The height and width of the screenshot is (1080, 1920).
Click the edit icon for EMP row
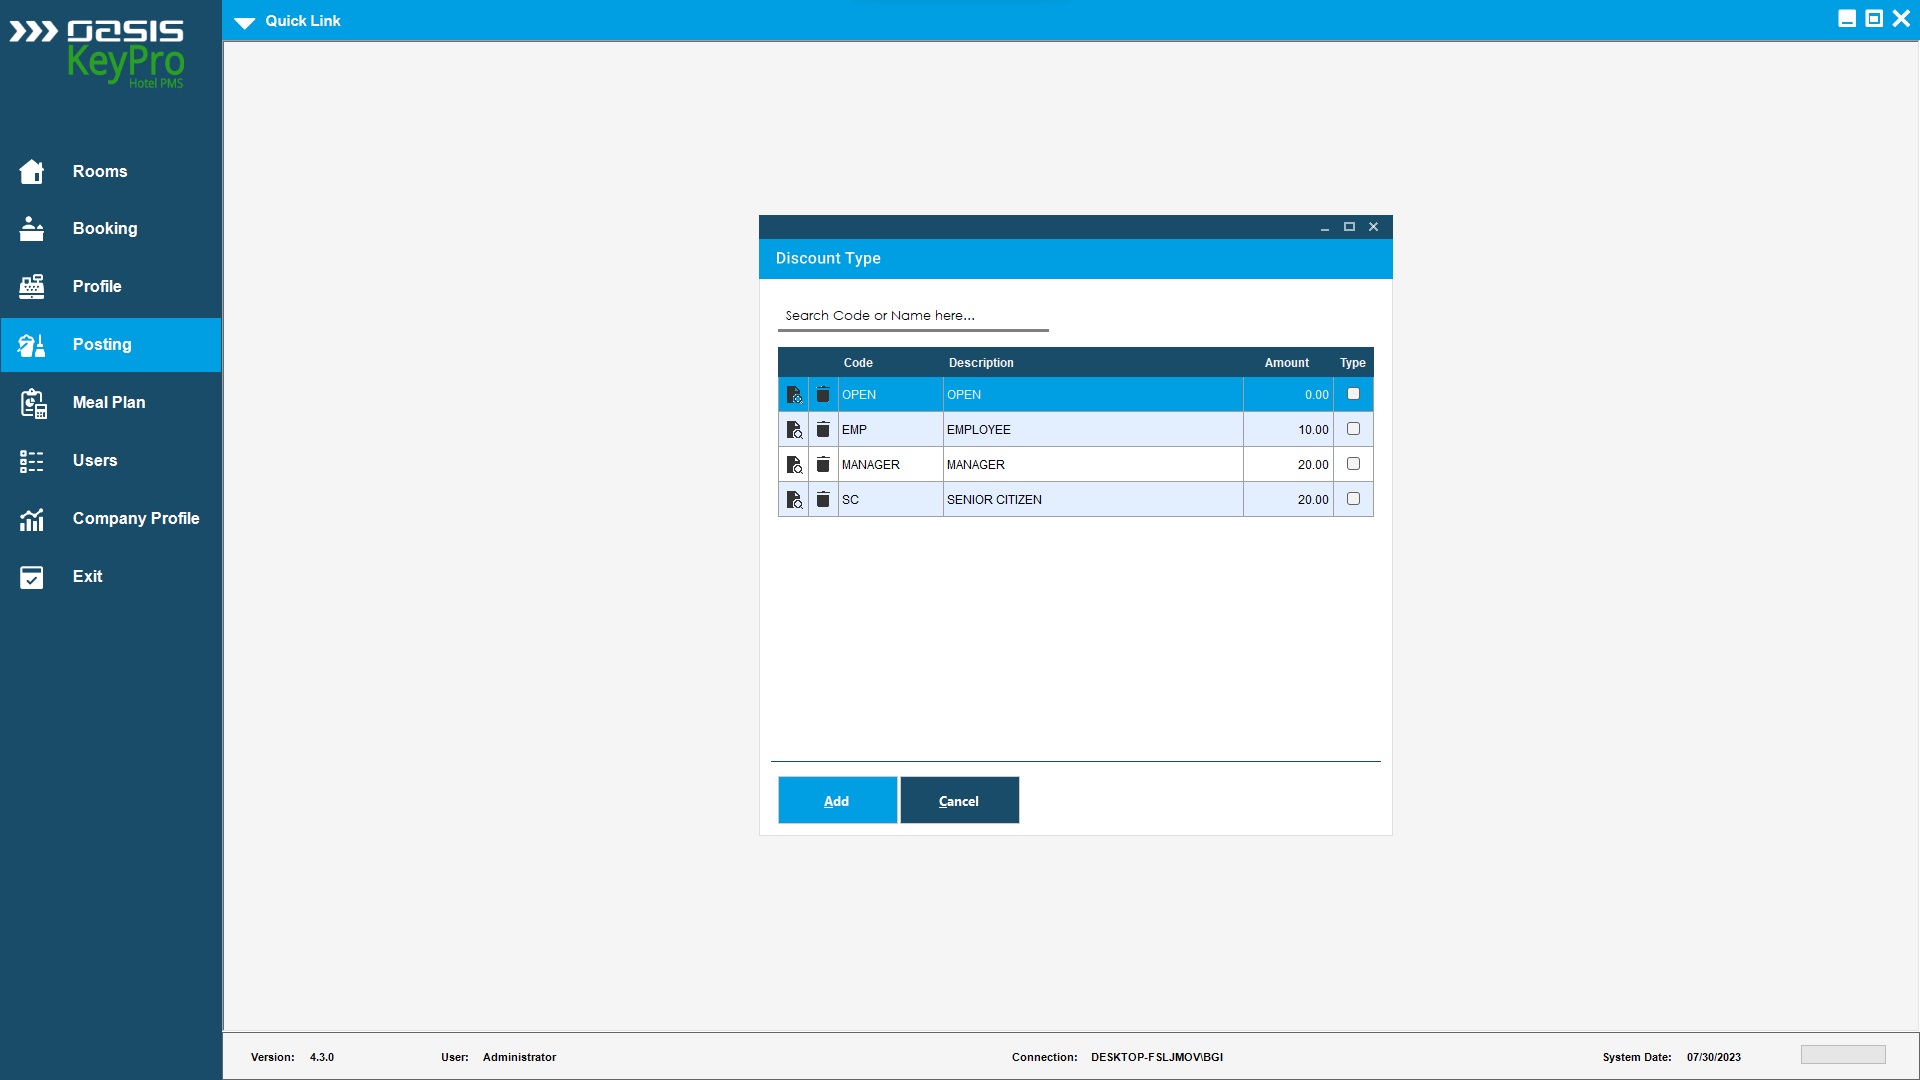tap(794, 430)
